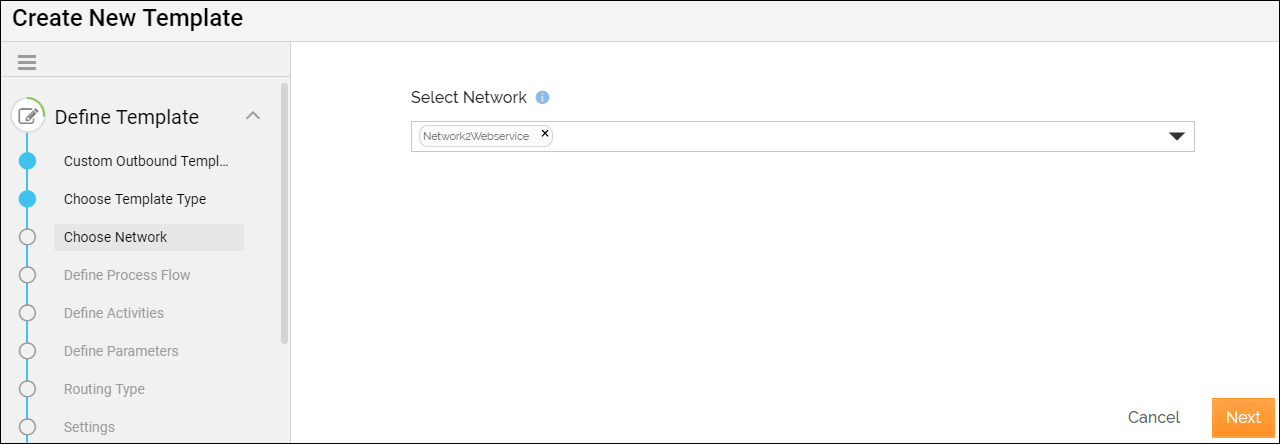Screen dimensions: 1280x444
Task: Click the Routing Type step circle
Action: [28, 389]
